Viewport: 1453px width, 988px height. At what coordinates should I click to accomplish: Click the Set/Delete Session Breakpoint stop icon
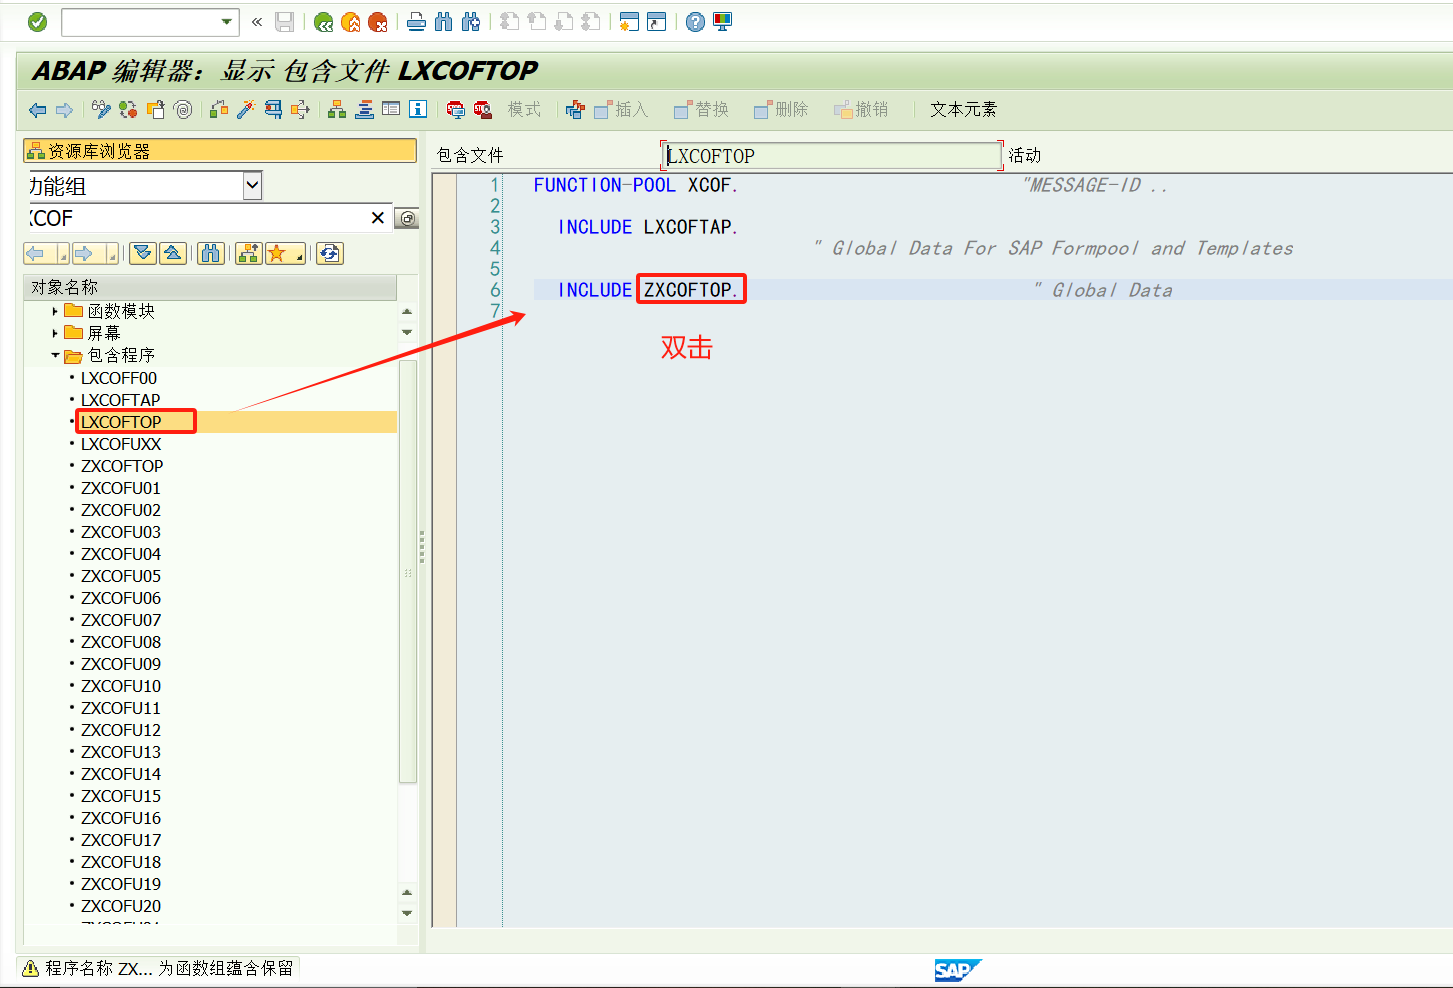click(456, 110)
